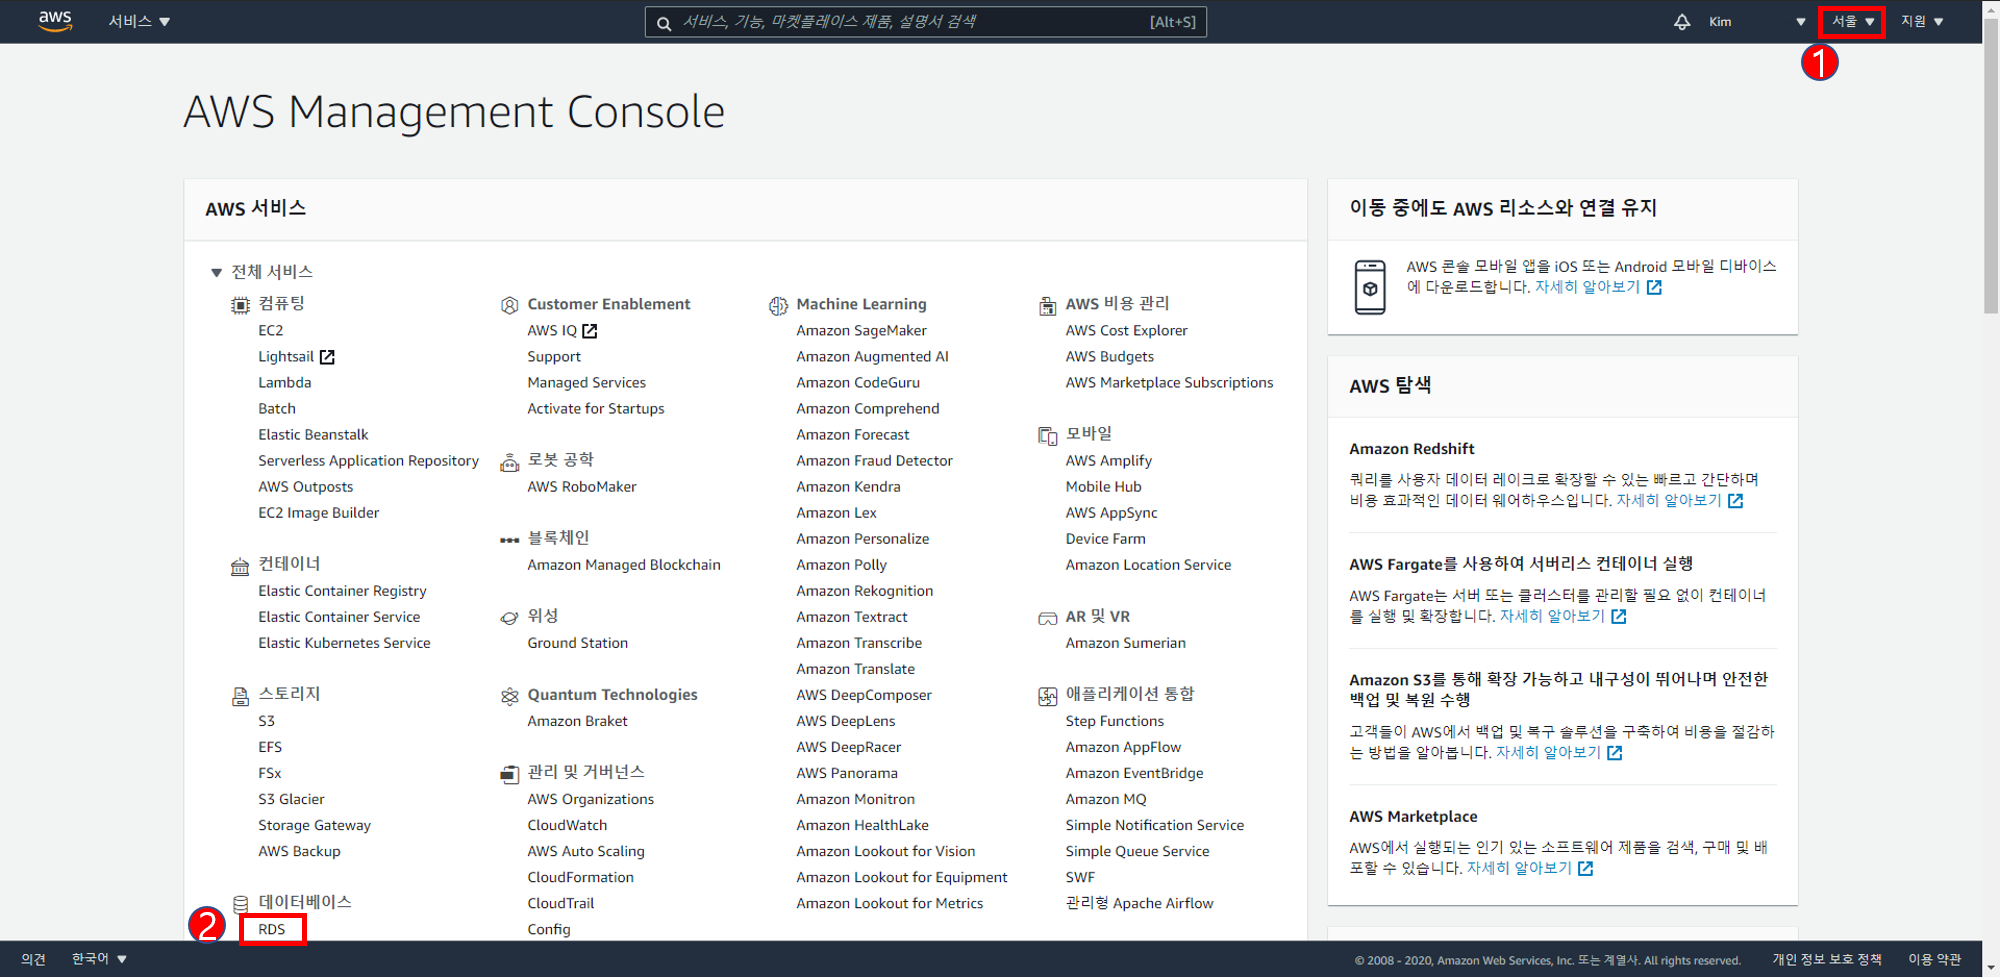Screen dimensions: 2000x977
Task: Click external link icon in mobile app card
Action: click(1654, 288)
